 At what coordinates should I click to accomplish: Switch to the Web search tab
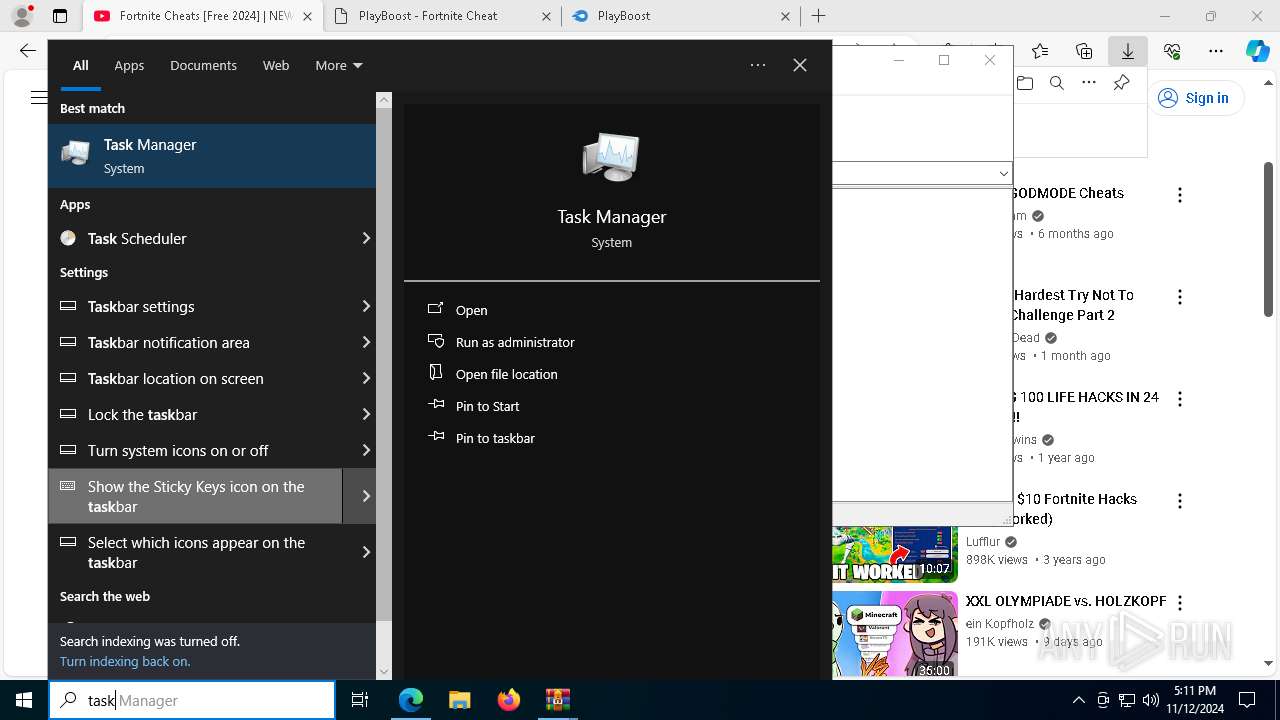pos(276,65)
